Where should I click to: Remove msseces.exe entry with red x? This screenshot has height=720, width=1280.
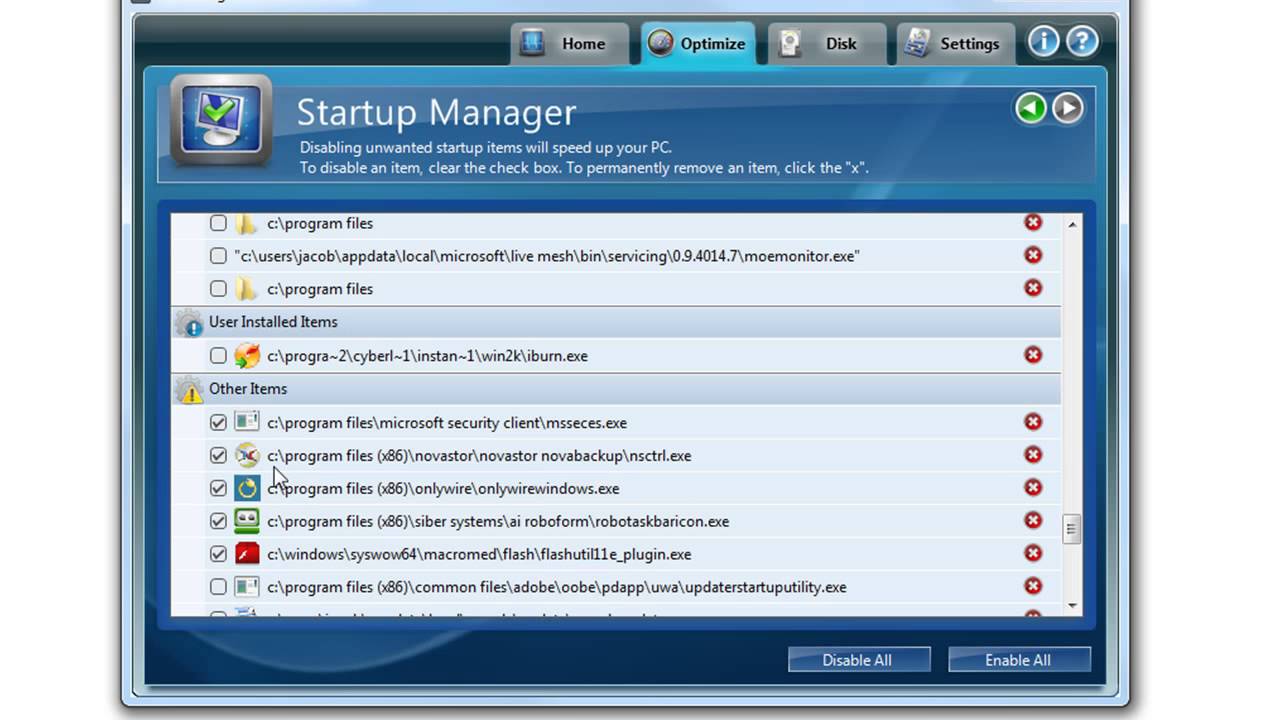1033,422
